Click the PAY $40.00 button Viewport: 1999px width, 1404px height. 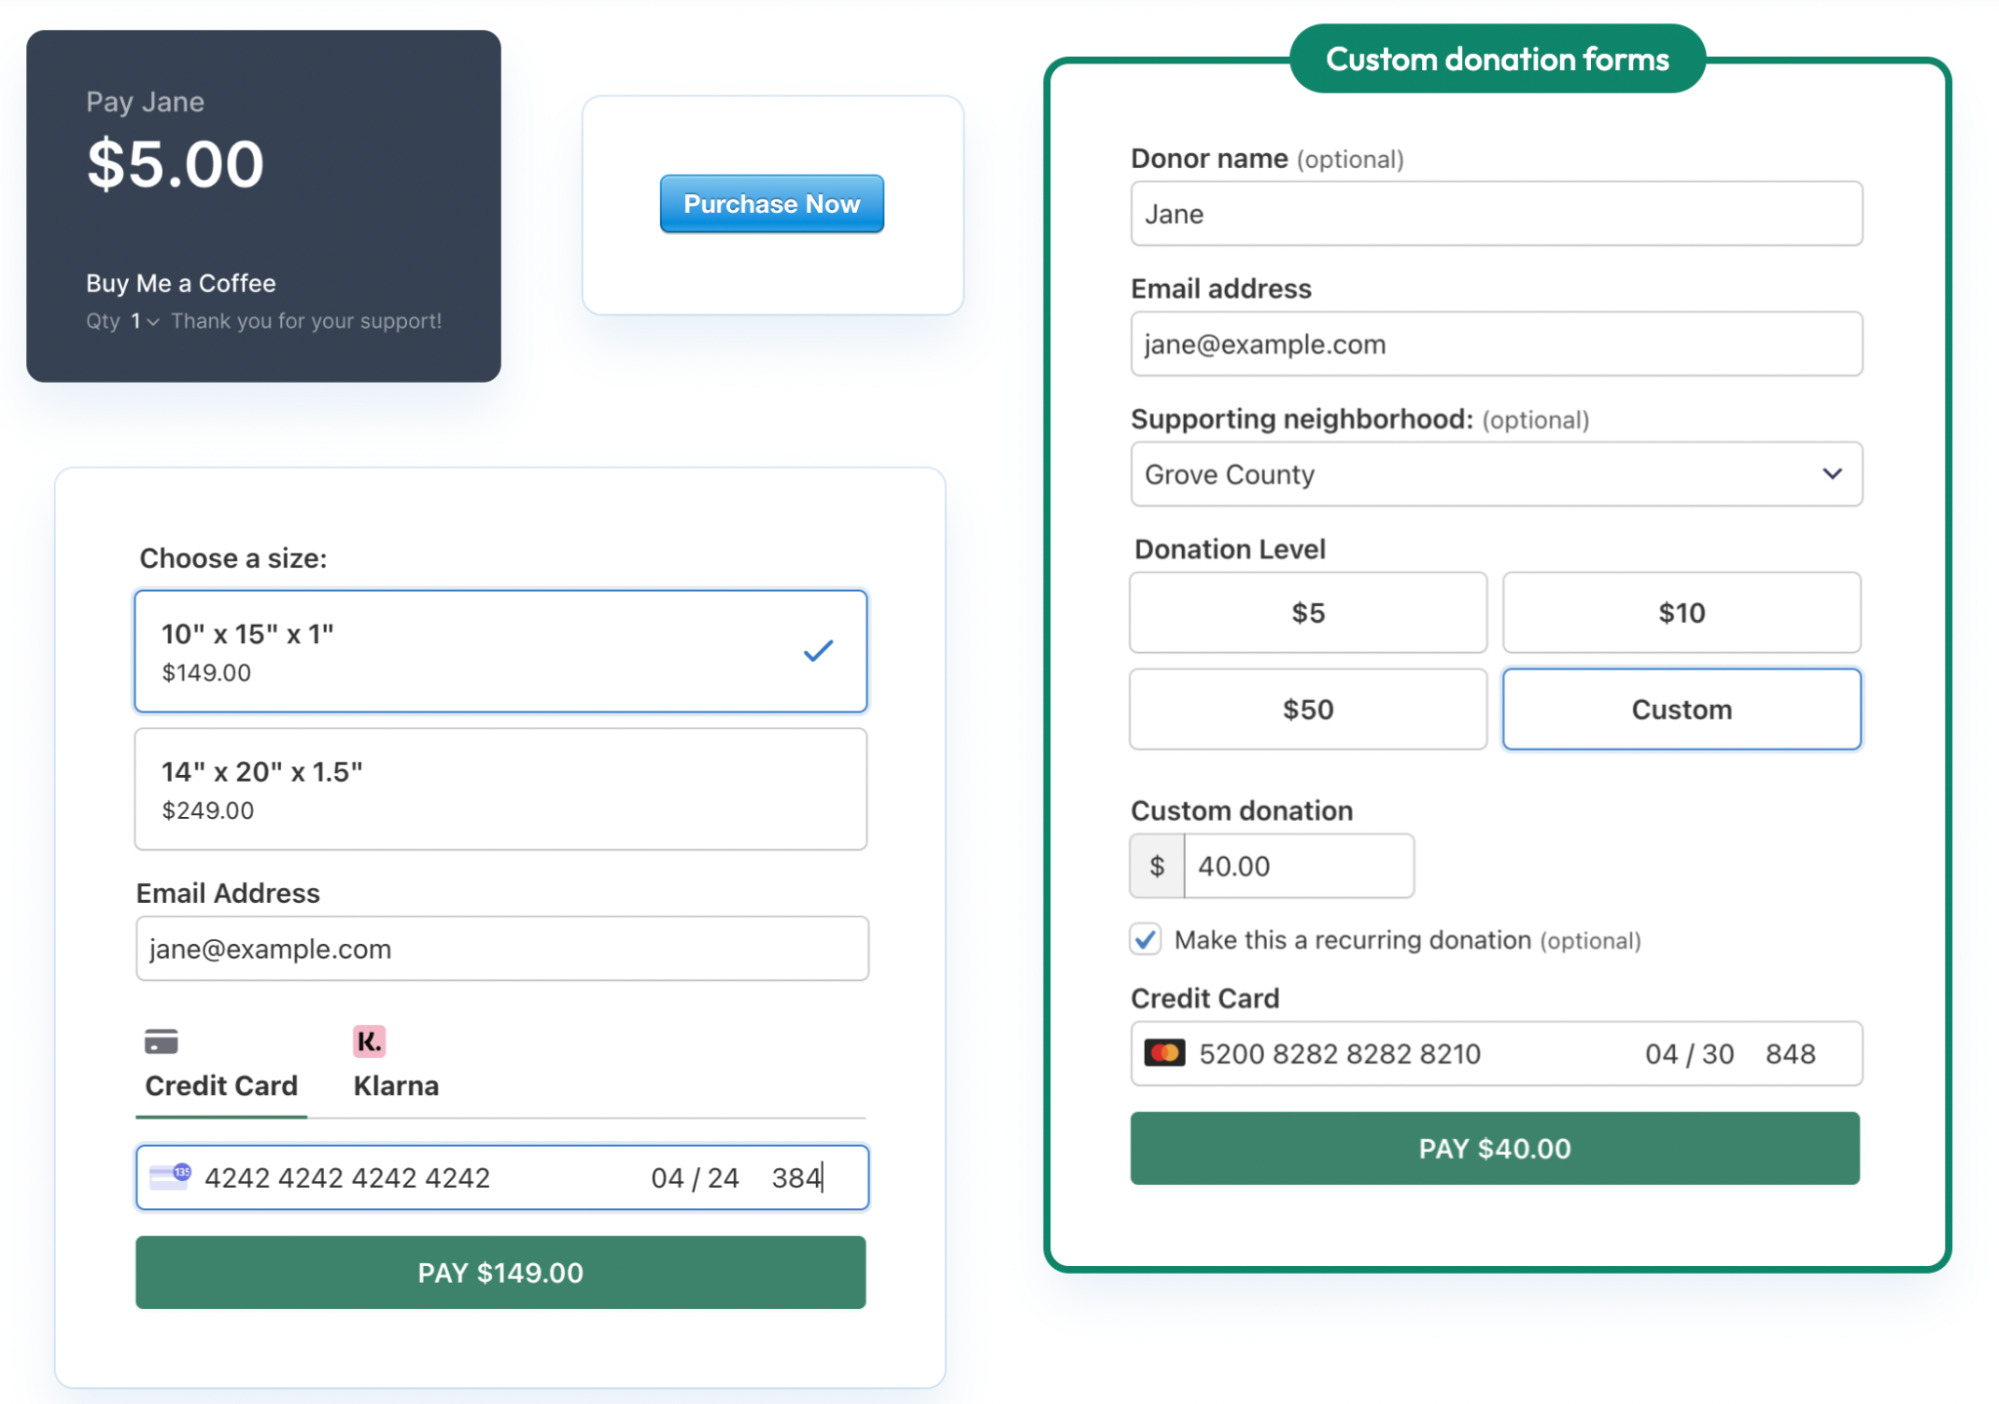1495,1148
